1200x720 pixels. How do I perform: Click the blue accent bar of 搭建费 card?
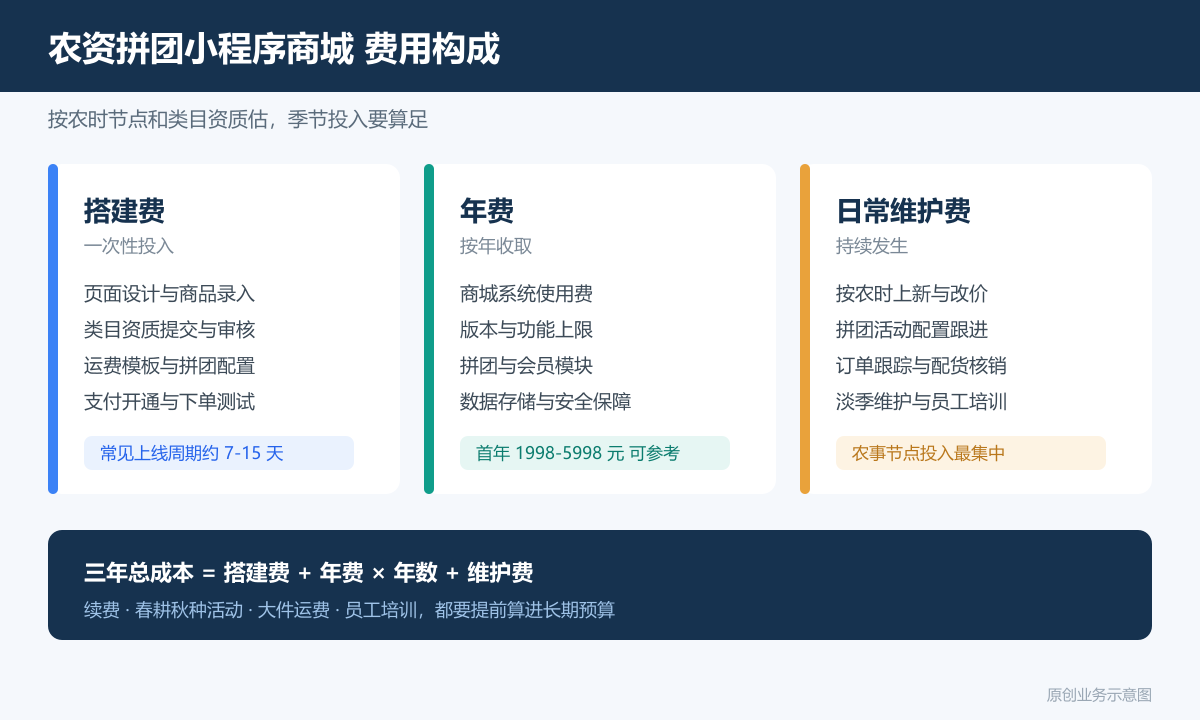coord(53,329)
